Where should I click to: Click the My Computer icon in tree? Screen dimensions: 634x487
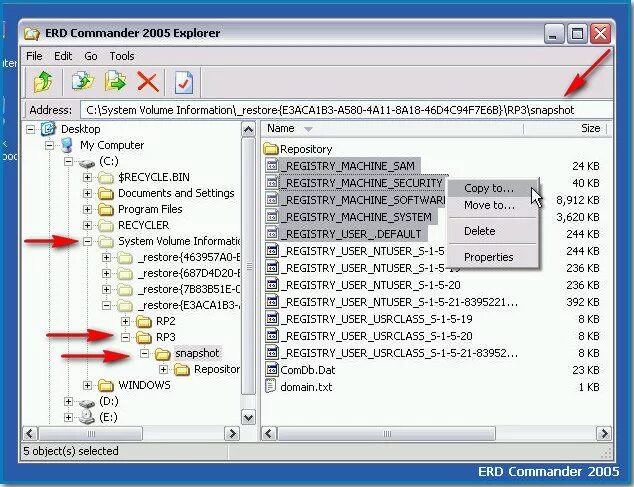click(66, 145)
